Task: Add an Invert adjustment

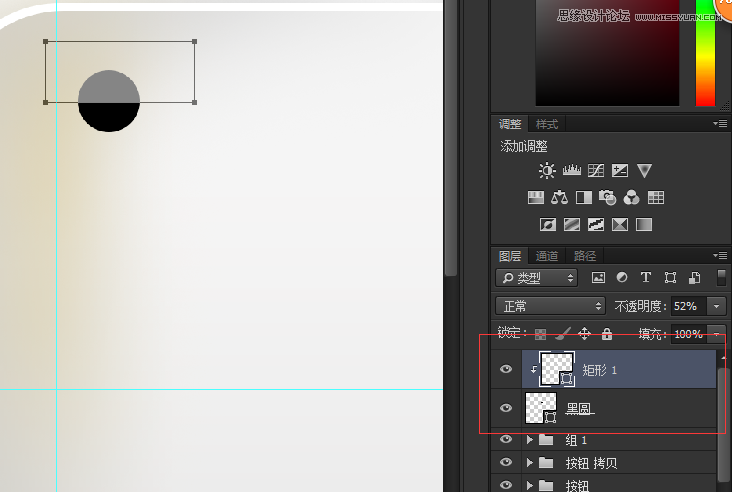Action: click(x=548, y=225)
